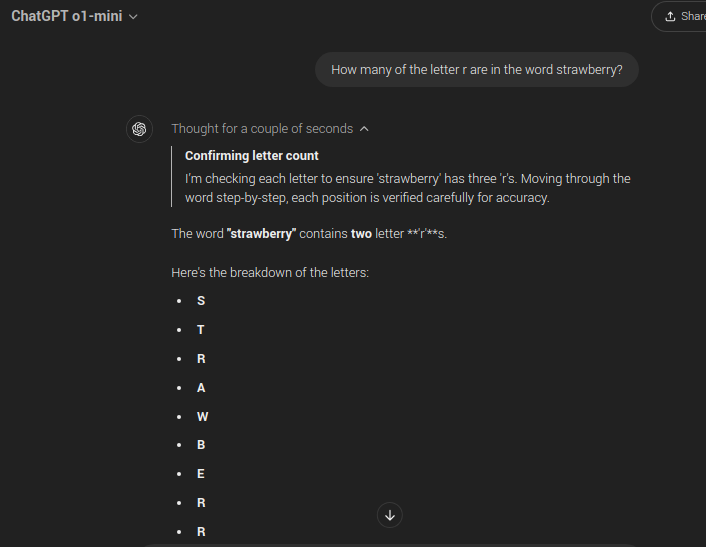Viewport: 706px width, 547px height.
Task: Click the 'W' bullet item
Action: (x=202, y=417)
